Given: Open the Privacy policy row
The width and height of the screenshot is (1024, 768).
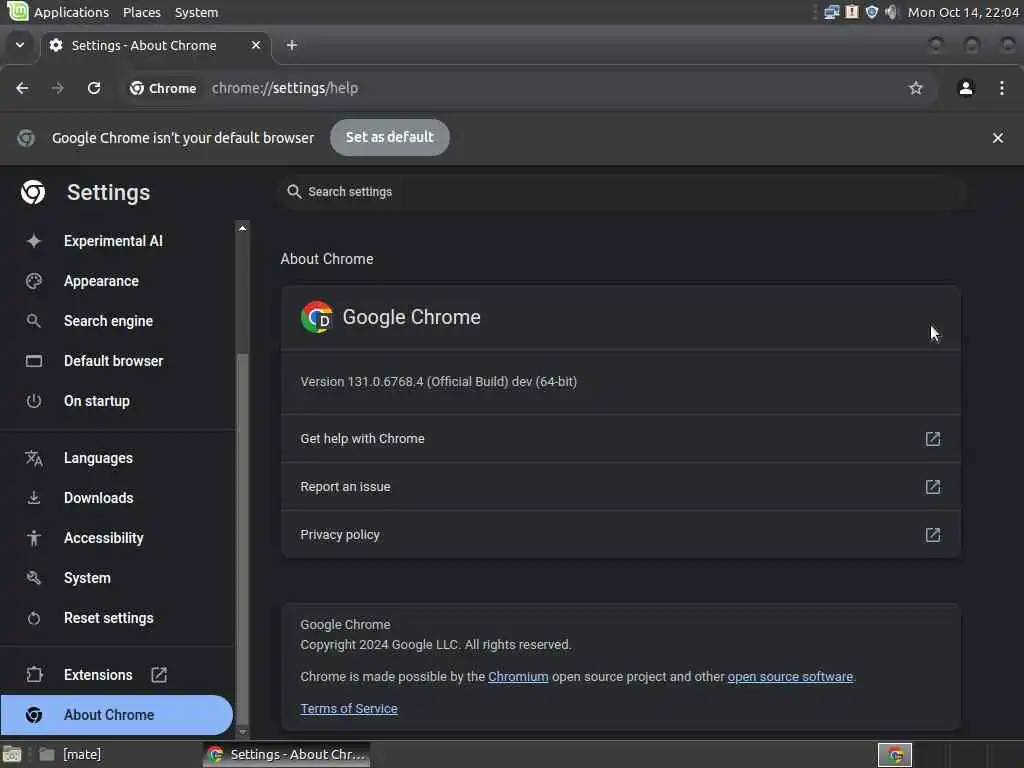Looking at the screenshot, I should (x=620, y=535).
